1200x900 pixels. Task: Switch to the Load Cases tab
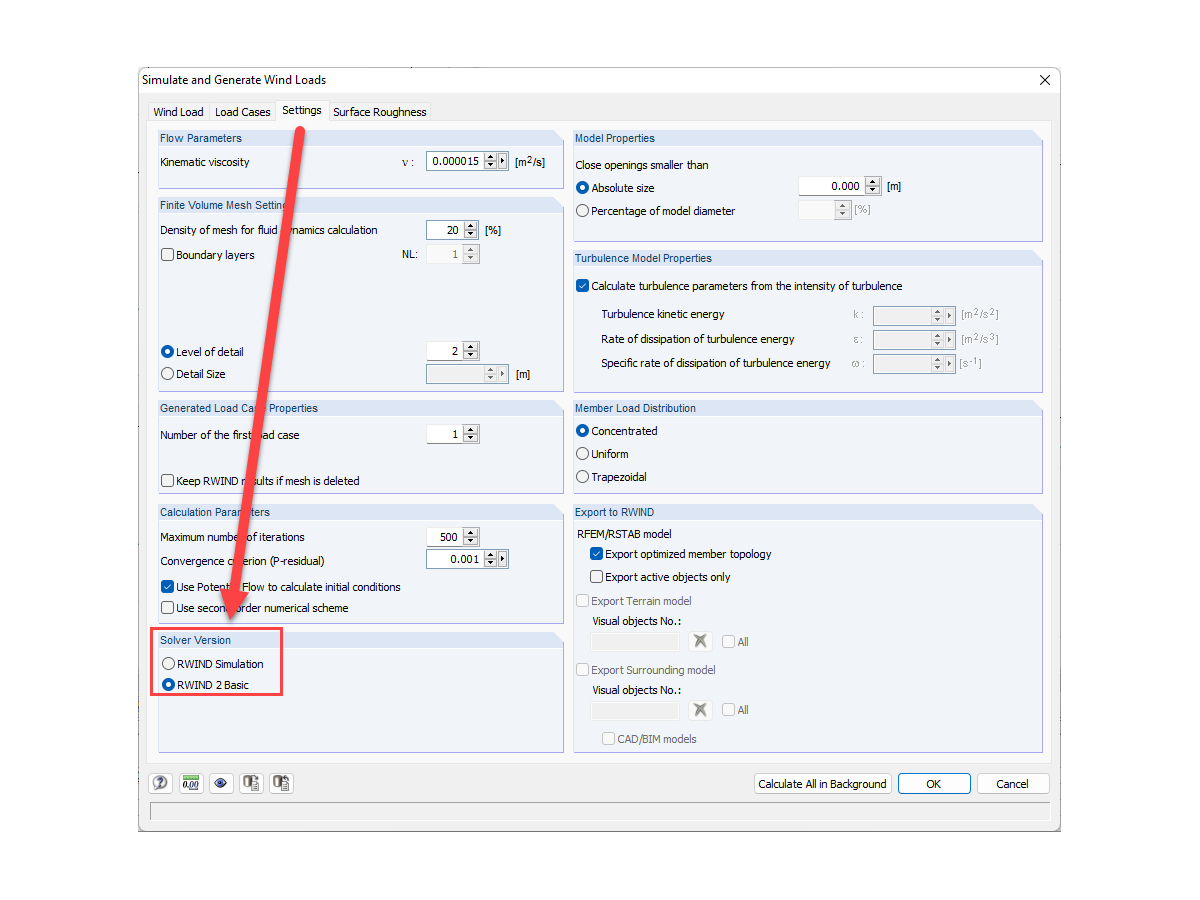[243, 112]
